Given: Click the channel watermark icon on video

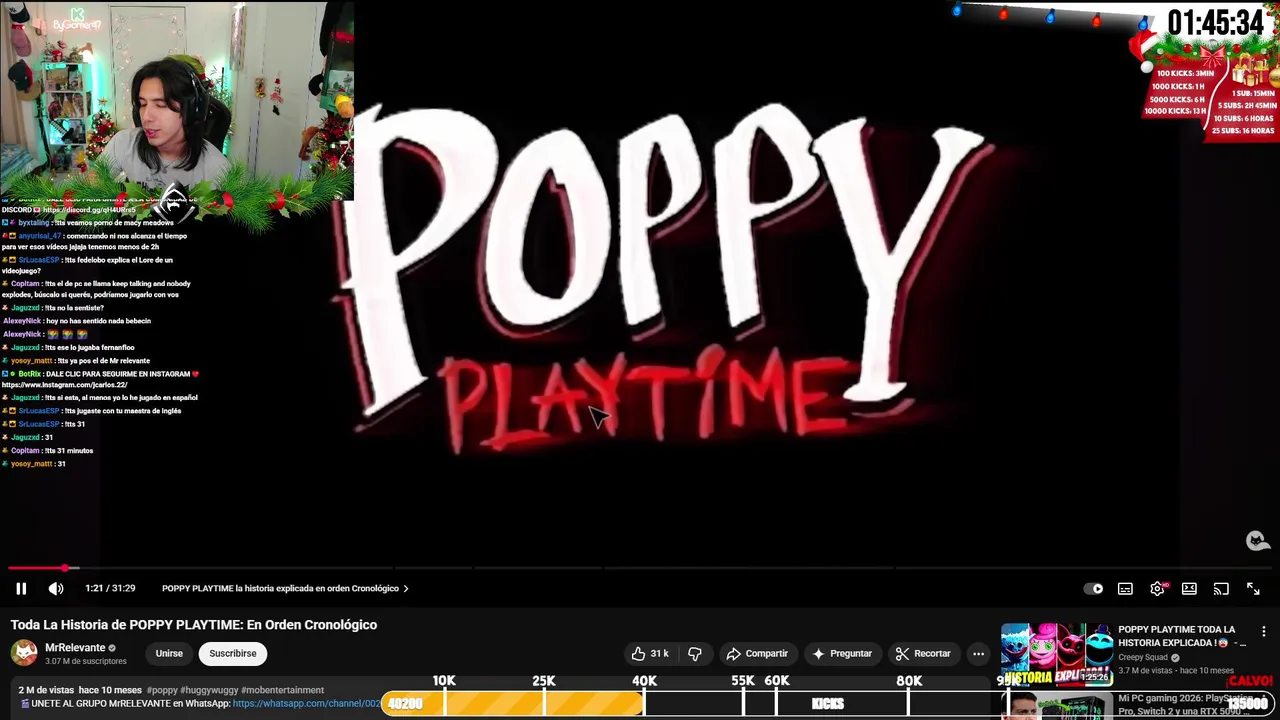Looking at the screenshot, I should tap(1257, 541).
